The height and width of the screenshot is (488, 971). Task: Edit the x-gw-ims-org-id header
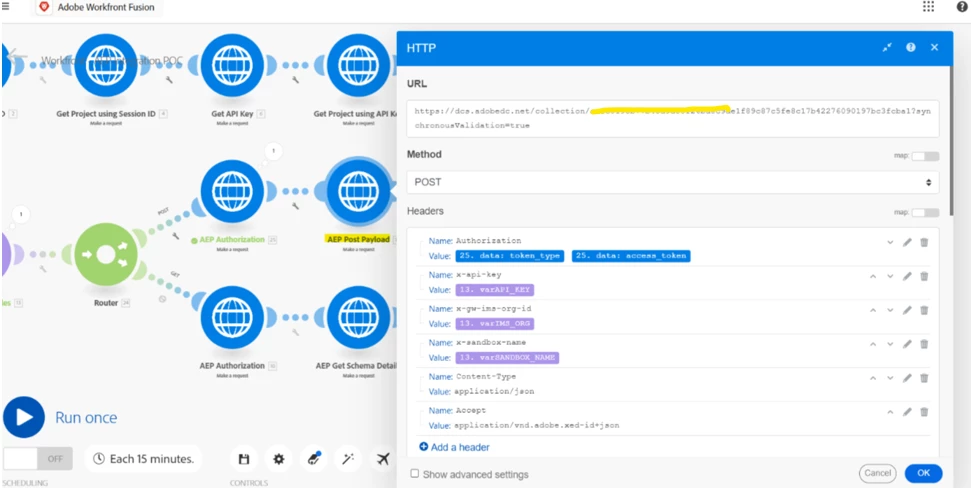point(907,310)
